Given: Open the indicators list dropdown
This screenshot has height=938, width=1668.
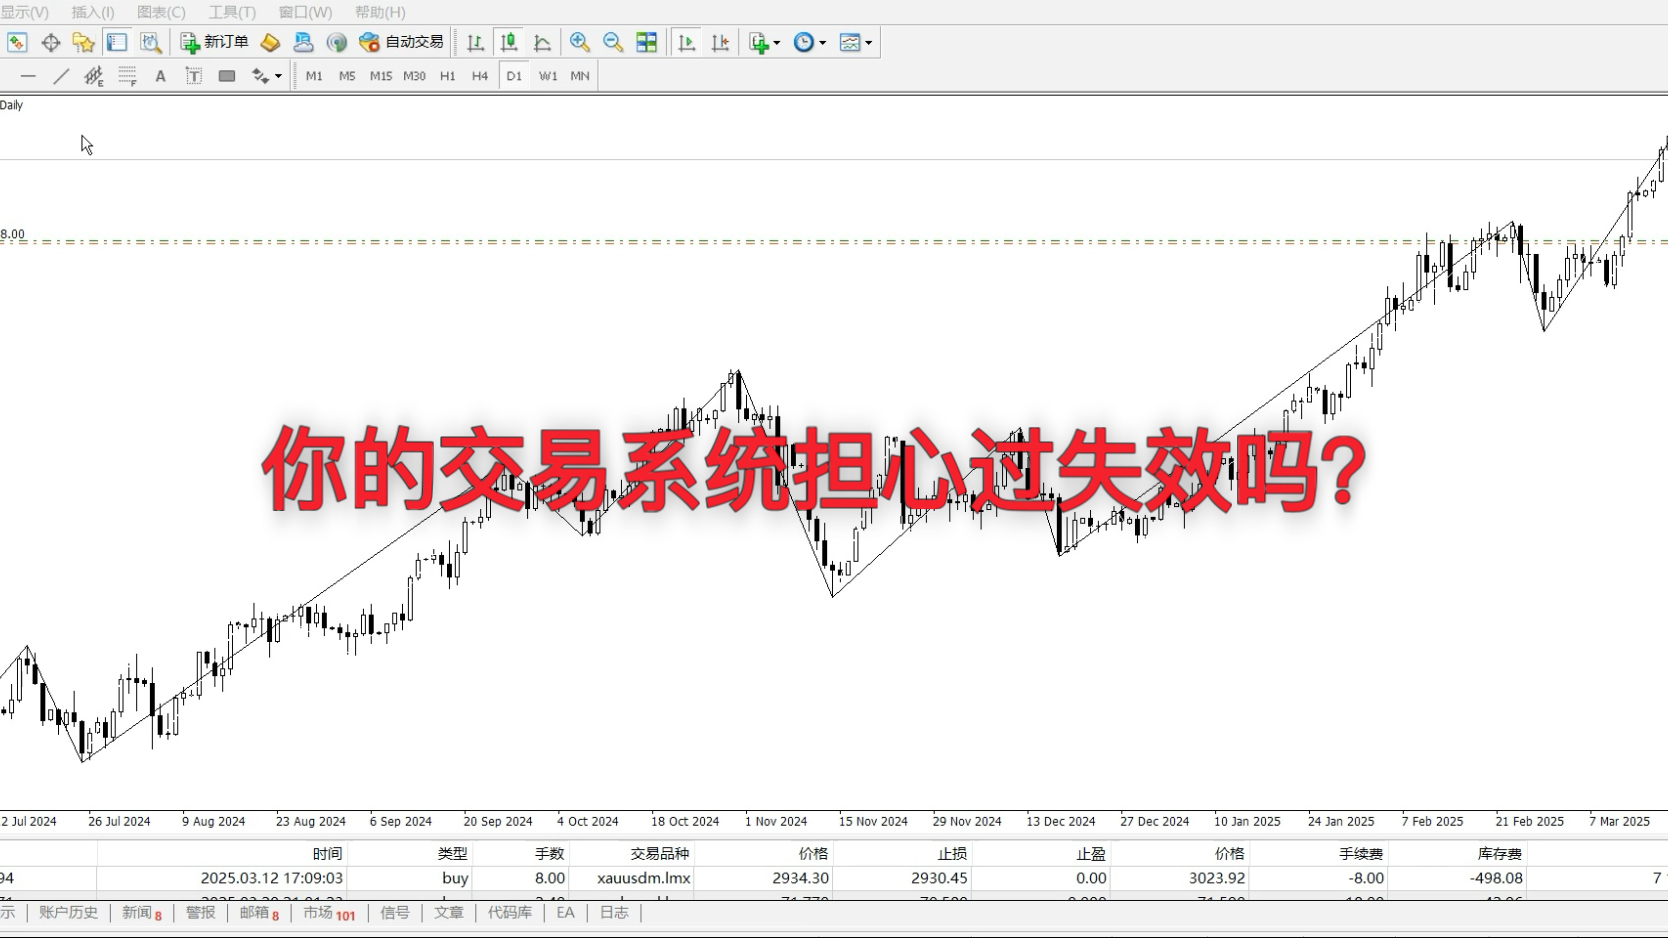Looking at the screenshot, I should tap(765, 42).
